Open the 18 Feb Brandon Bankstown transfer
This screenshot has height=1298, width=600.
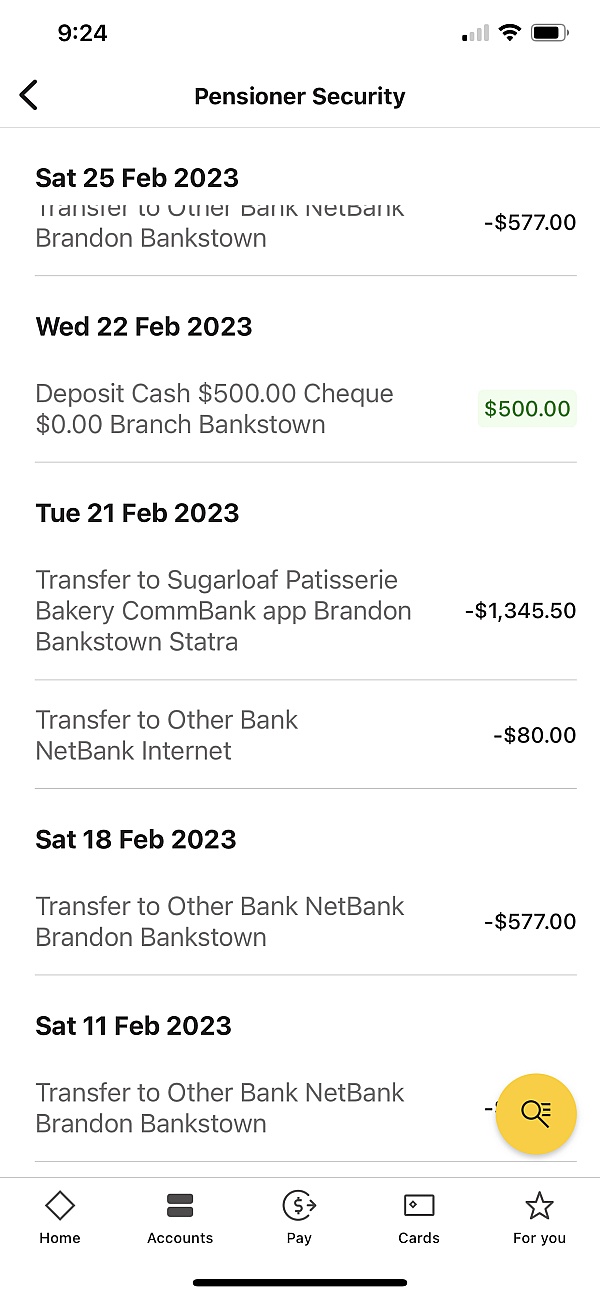(x=220, y=921)
